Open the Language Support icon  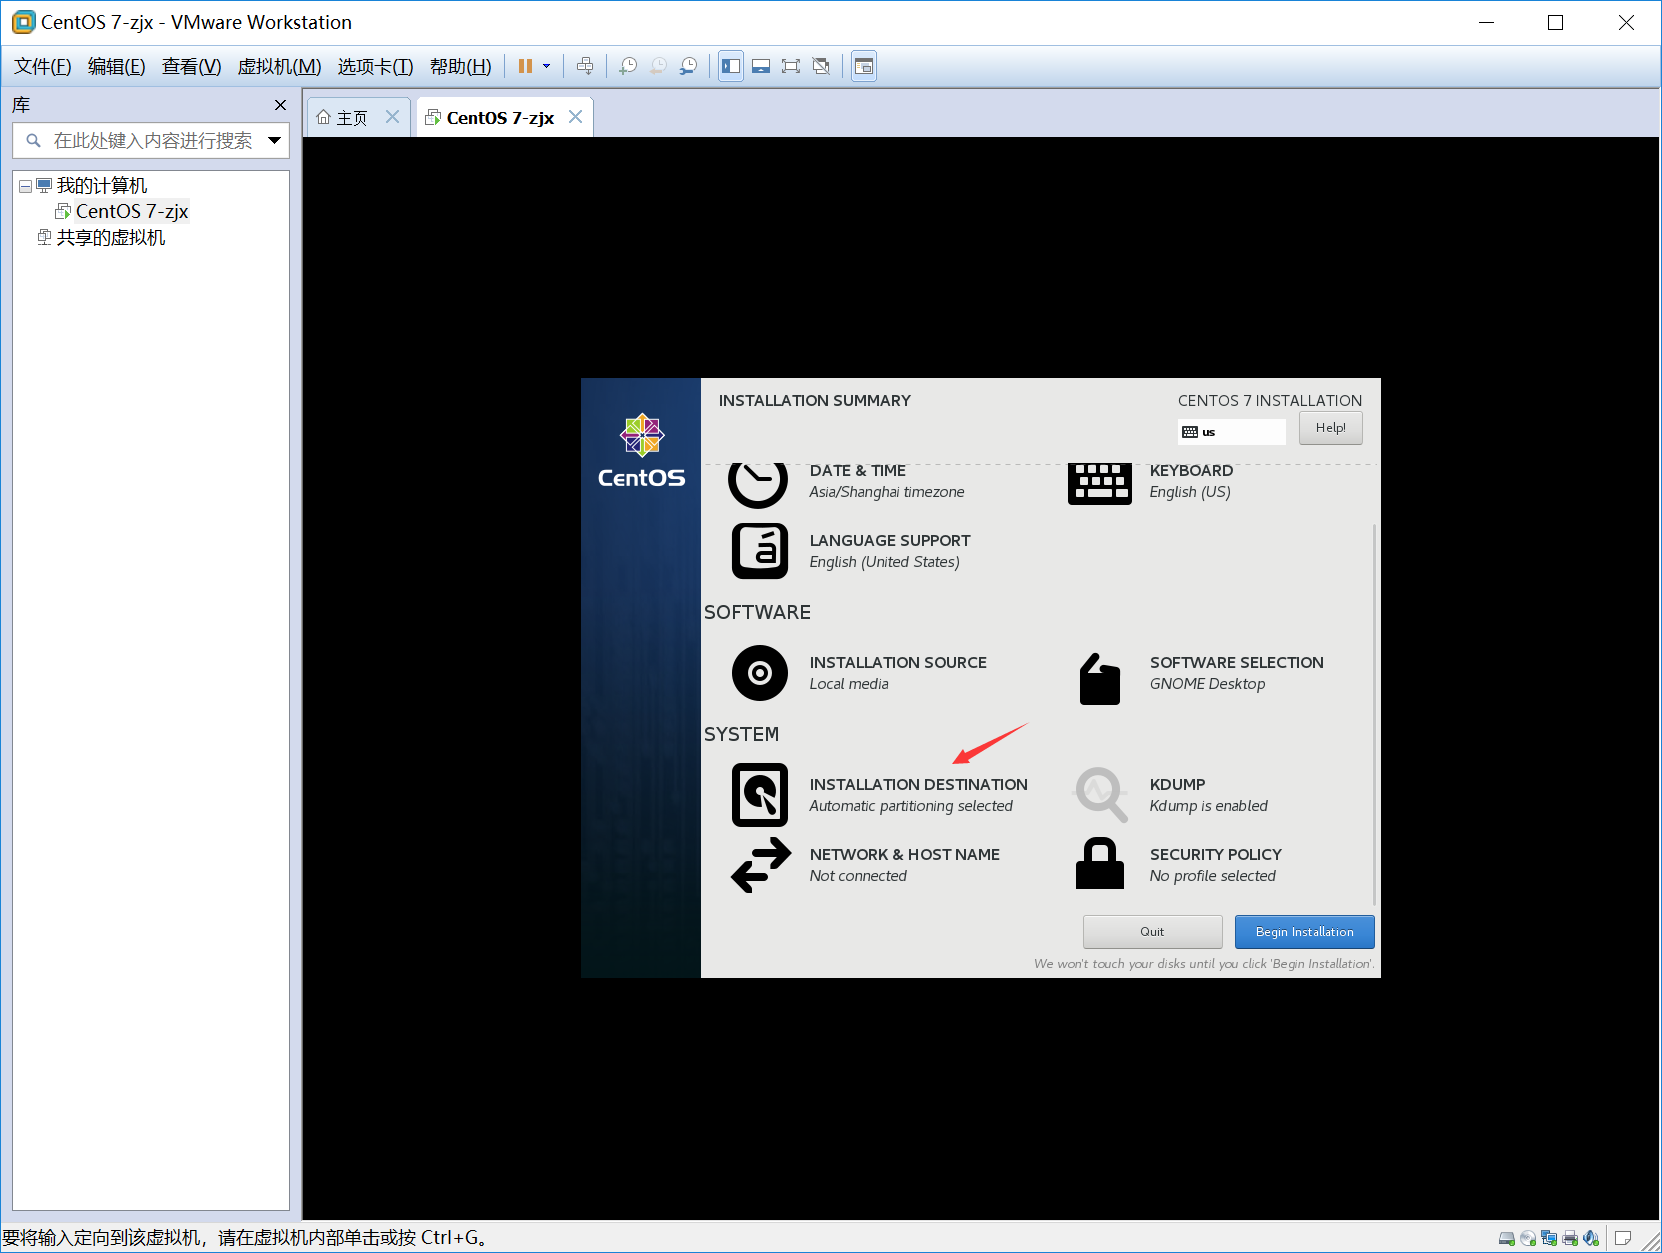pos(760,551)
